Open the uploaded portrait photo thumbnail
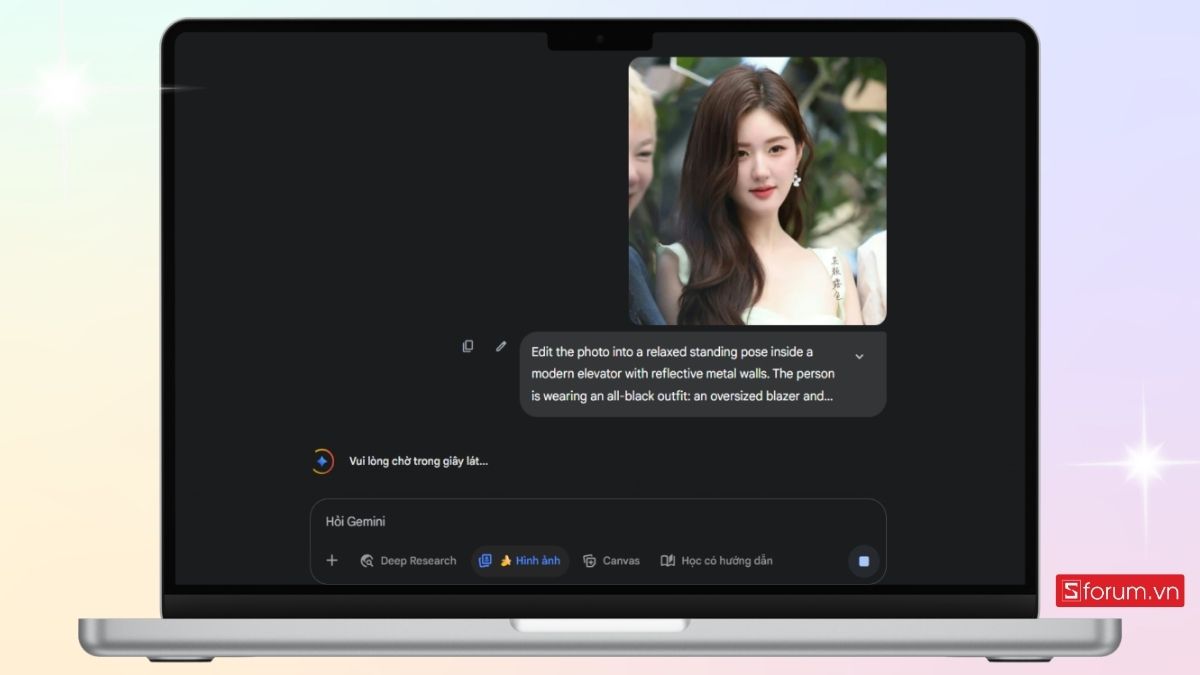Screen dimensions: 1200x675 (x=757, y=191)
